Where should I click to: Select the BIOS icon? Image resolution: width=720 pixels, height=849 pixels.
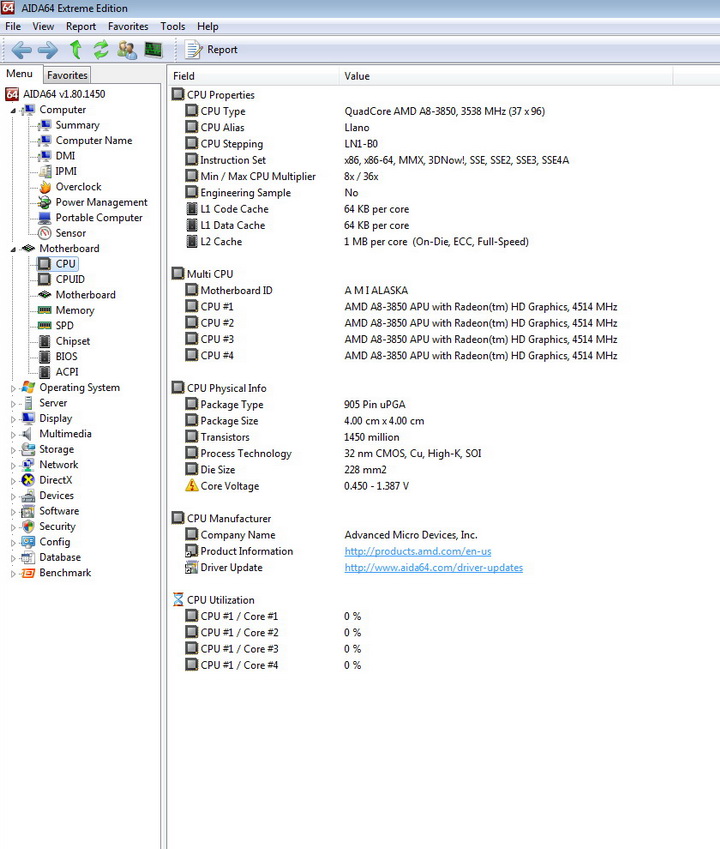[45, 356]
